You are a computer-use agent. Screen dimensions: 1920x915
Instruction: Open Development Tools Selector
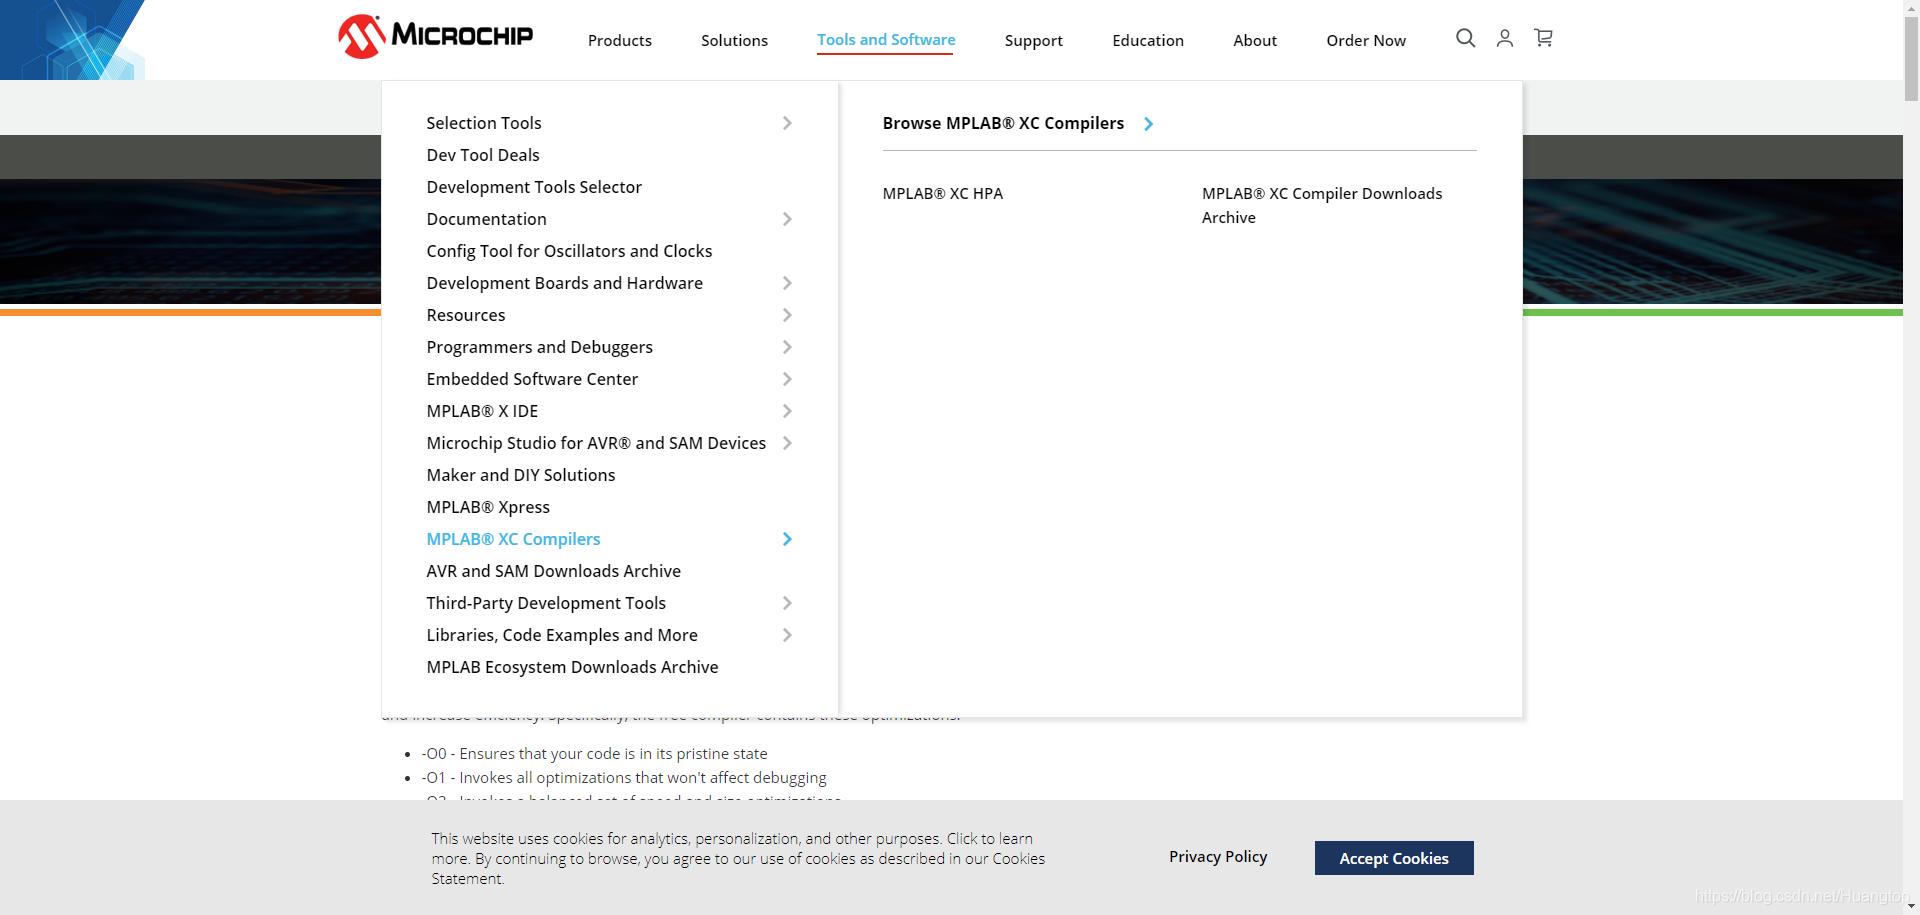534,187
